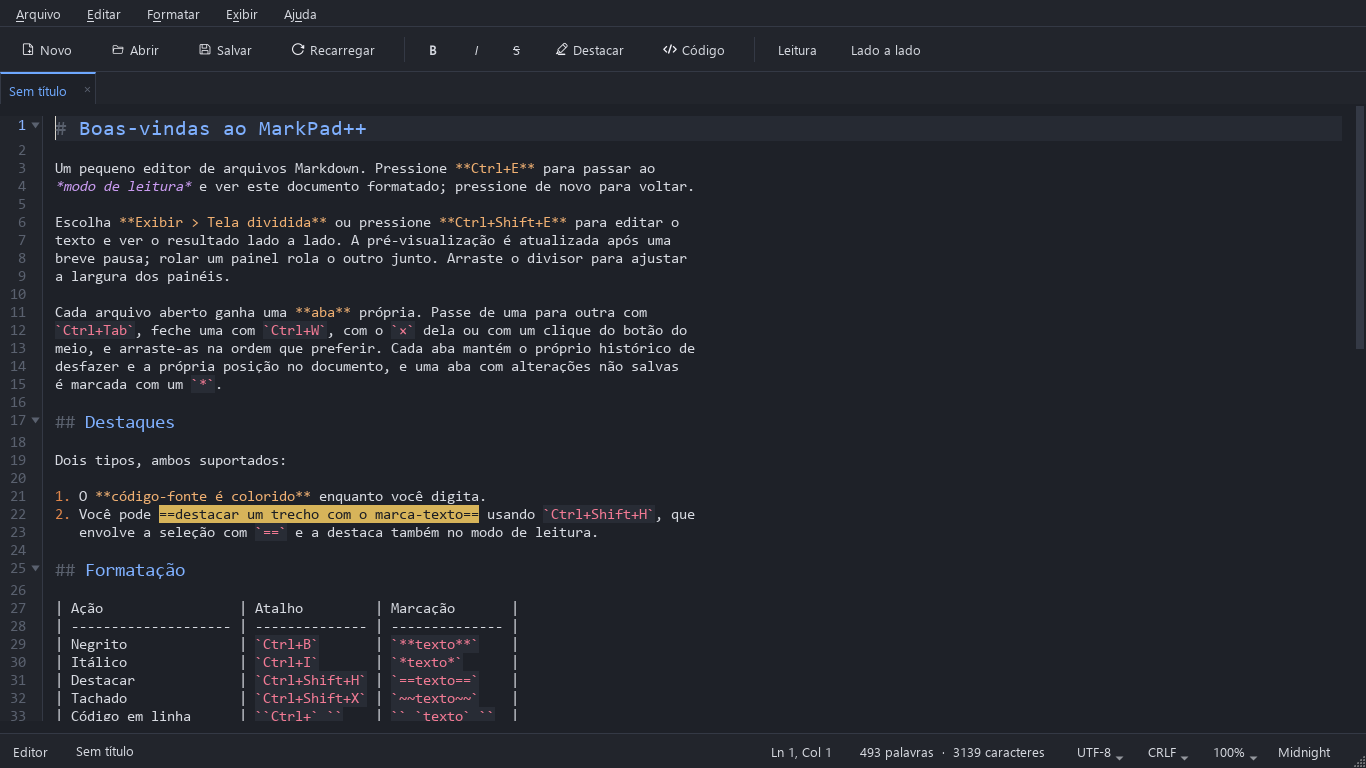Click the Ln 1, Col 1 indicator
1366x768 pixels.
click(801, 752)
